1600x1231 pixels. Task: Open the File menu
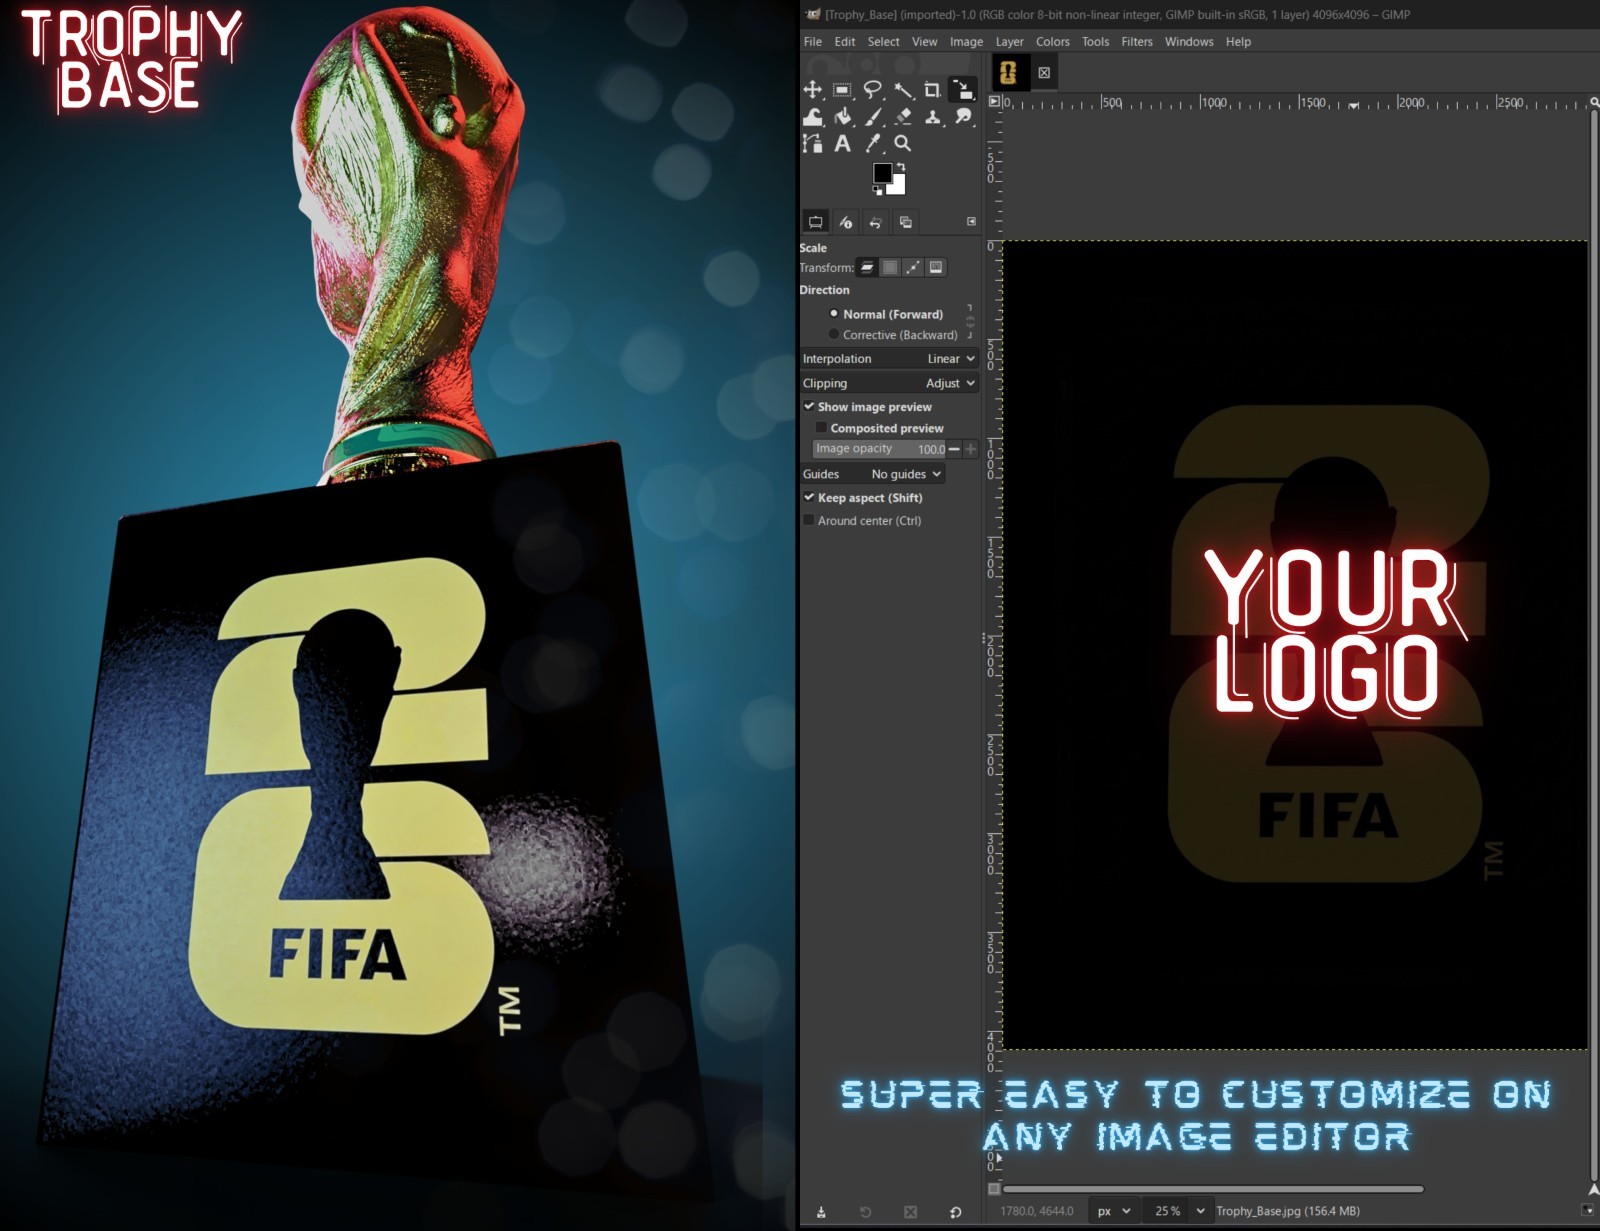pos(813,42)
